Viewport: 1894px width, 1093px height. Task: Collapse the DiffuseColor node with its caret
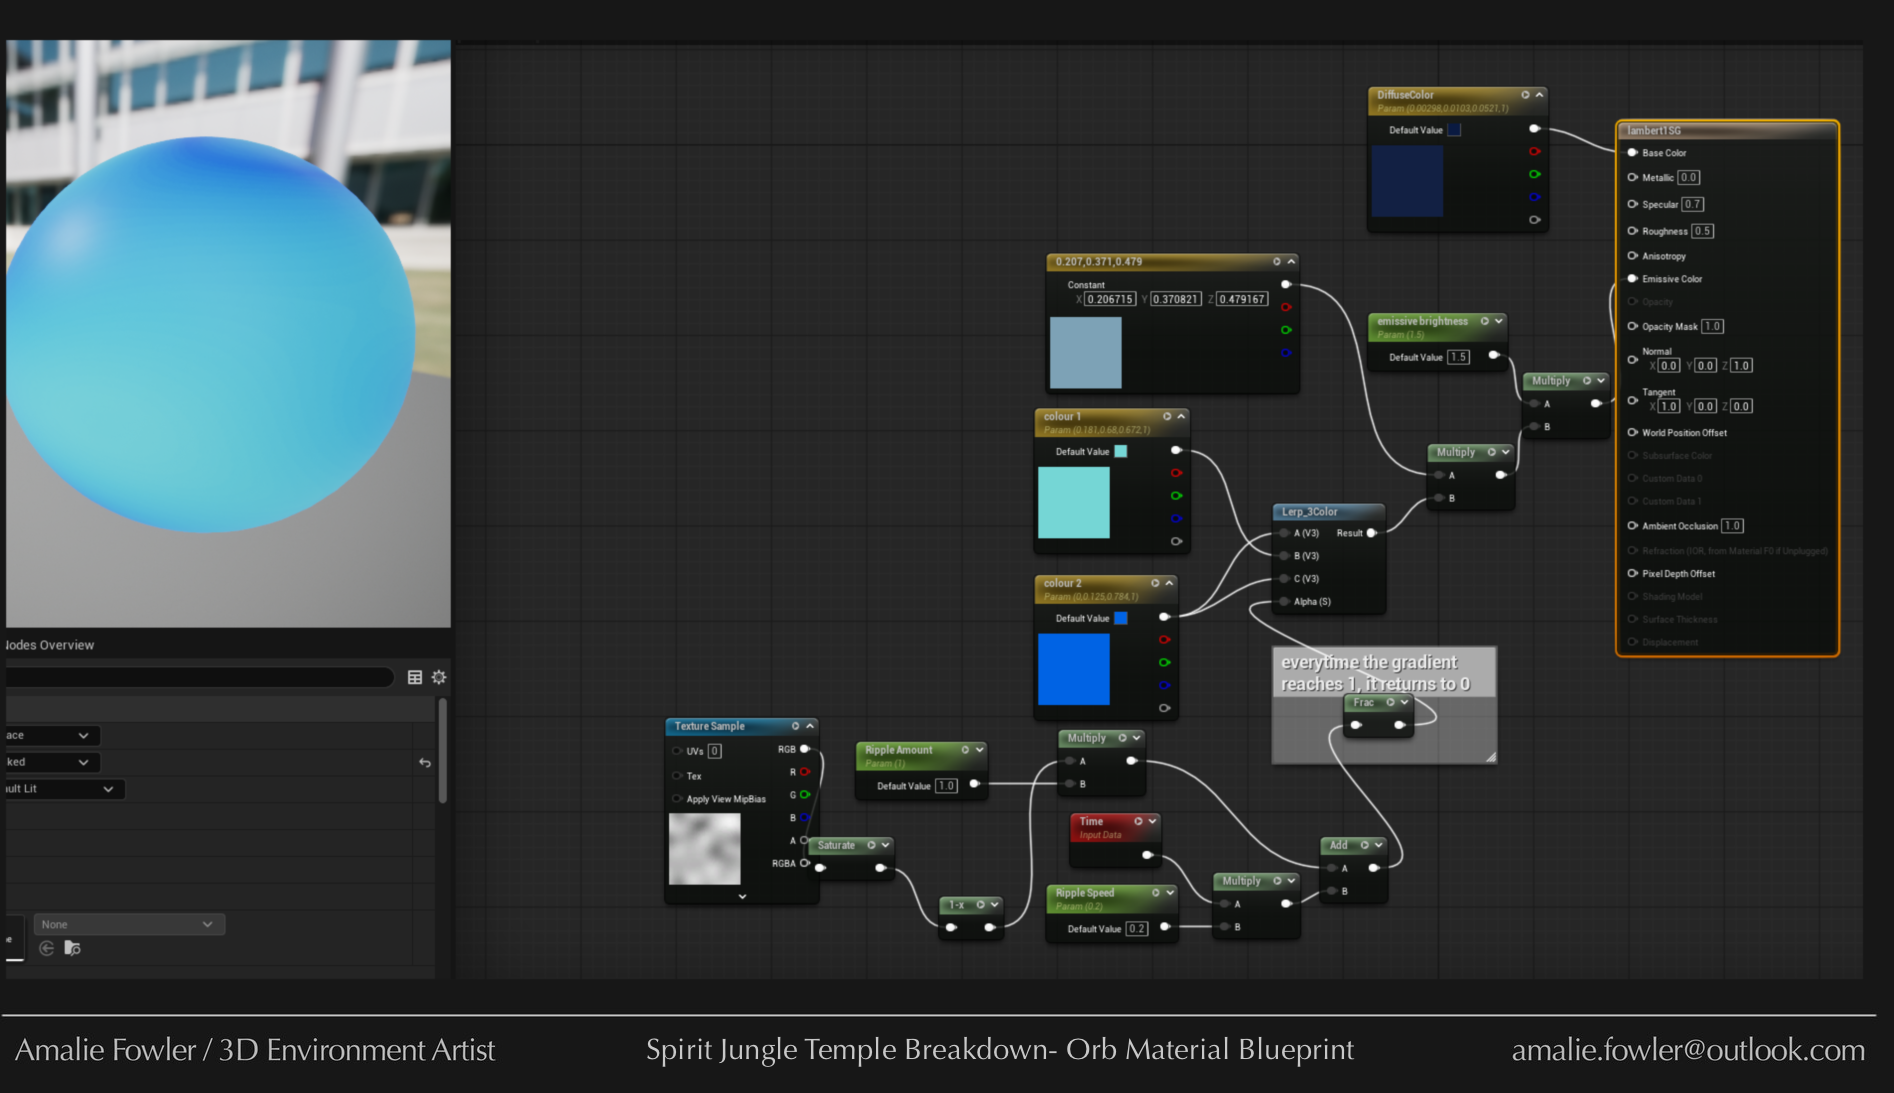[1540, 95]
